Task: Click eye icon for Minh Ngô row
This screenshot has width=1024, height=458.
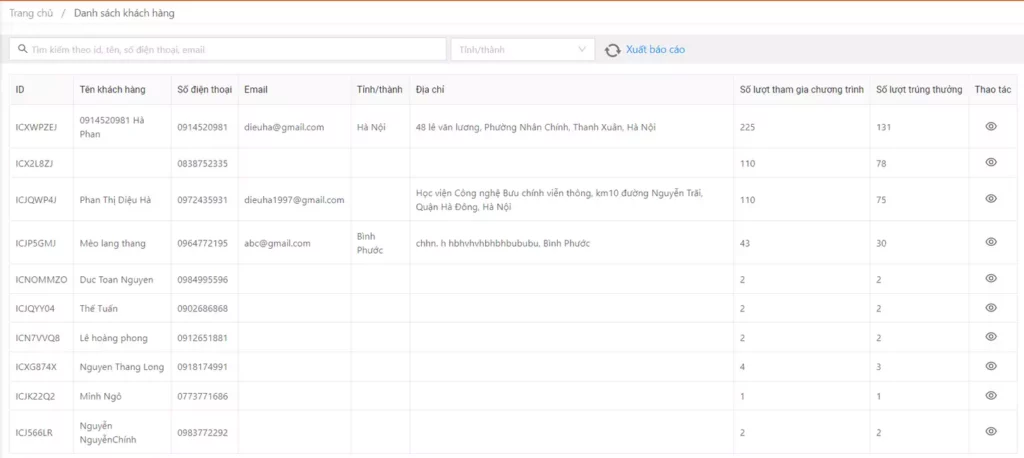Action: click(x=991, y=396)
